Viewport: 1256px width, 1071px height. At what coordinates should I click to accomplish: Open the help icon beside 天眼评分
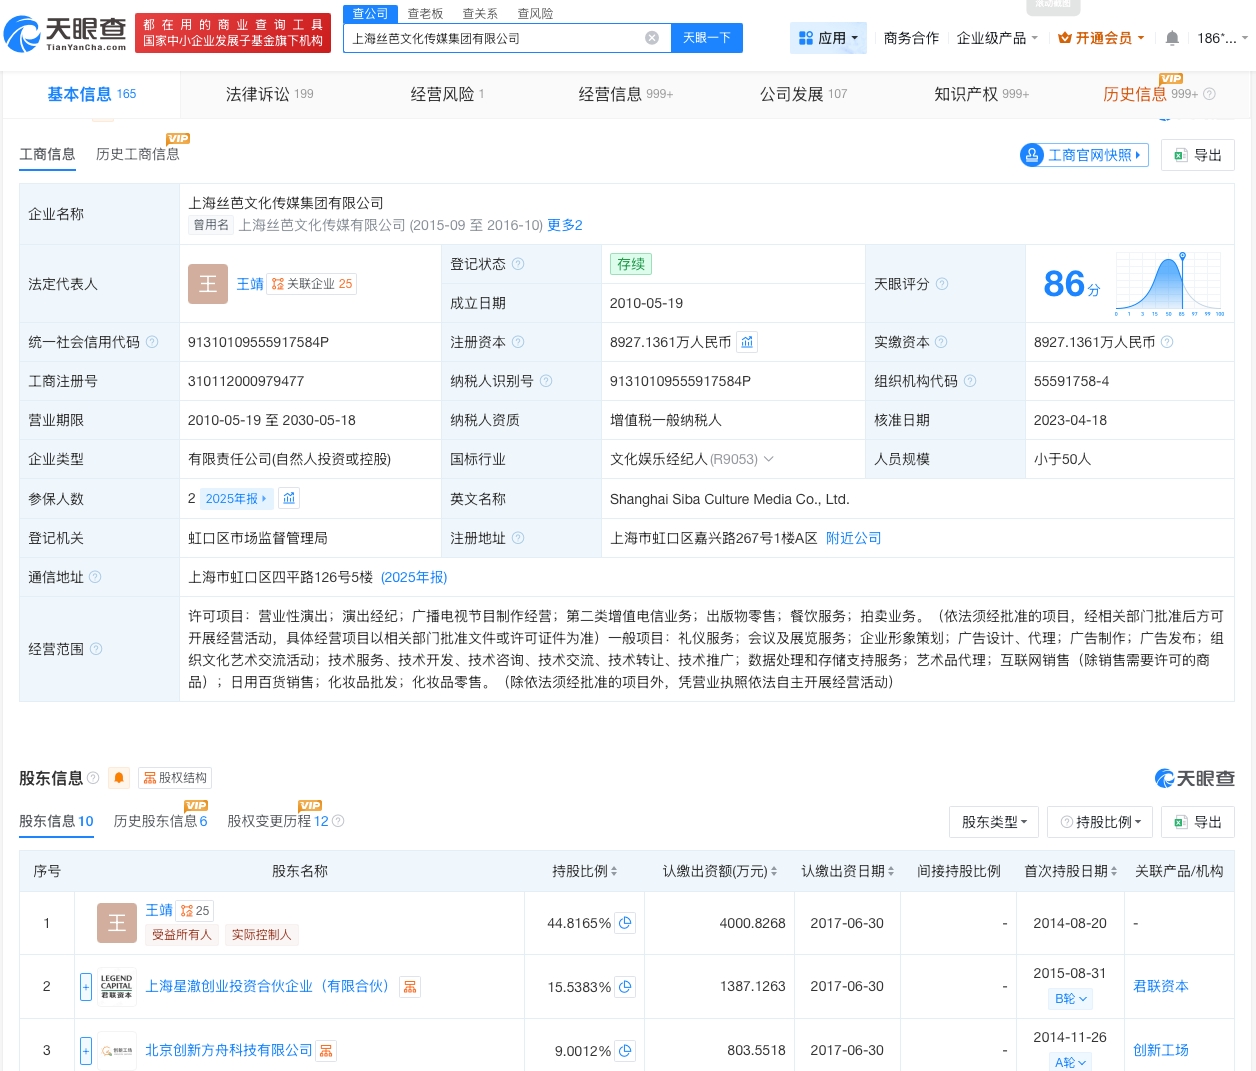942,284
